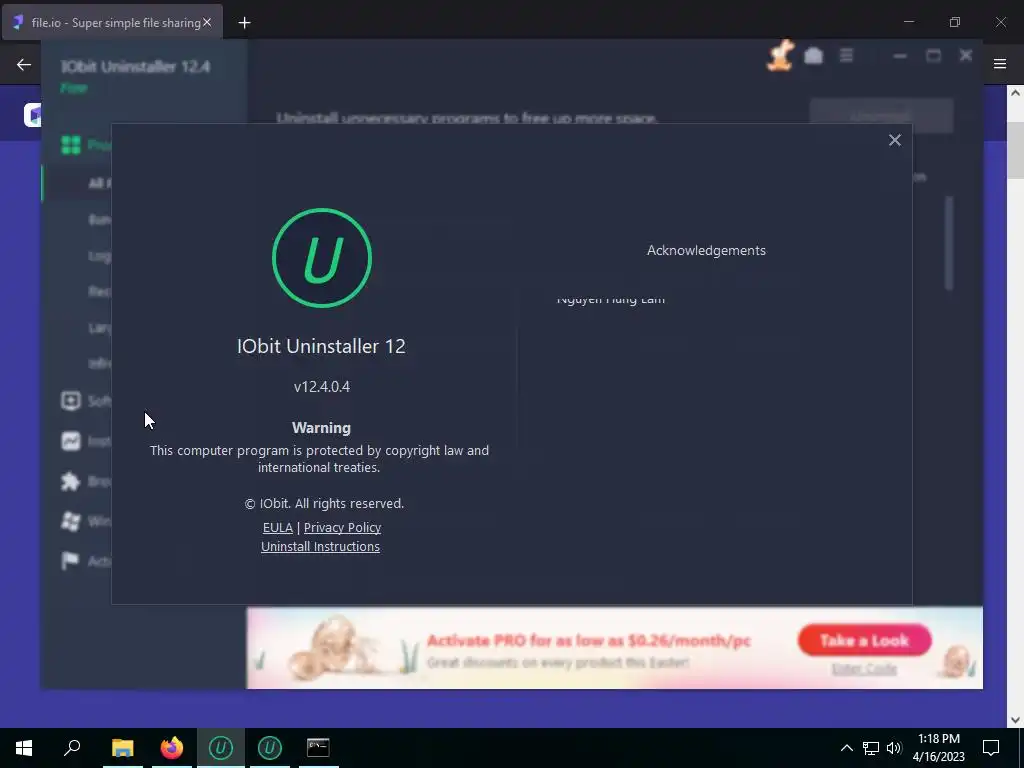Open the rabbit promo icon in IObit title bar
Image resolution: width=1024 pixels, height=768 pixels.
tap(780, 56)
